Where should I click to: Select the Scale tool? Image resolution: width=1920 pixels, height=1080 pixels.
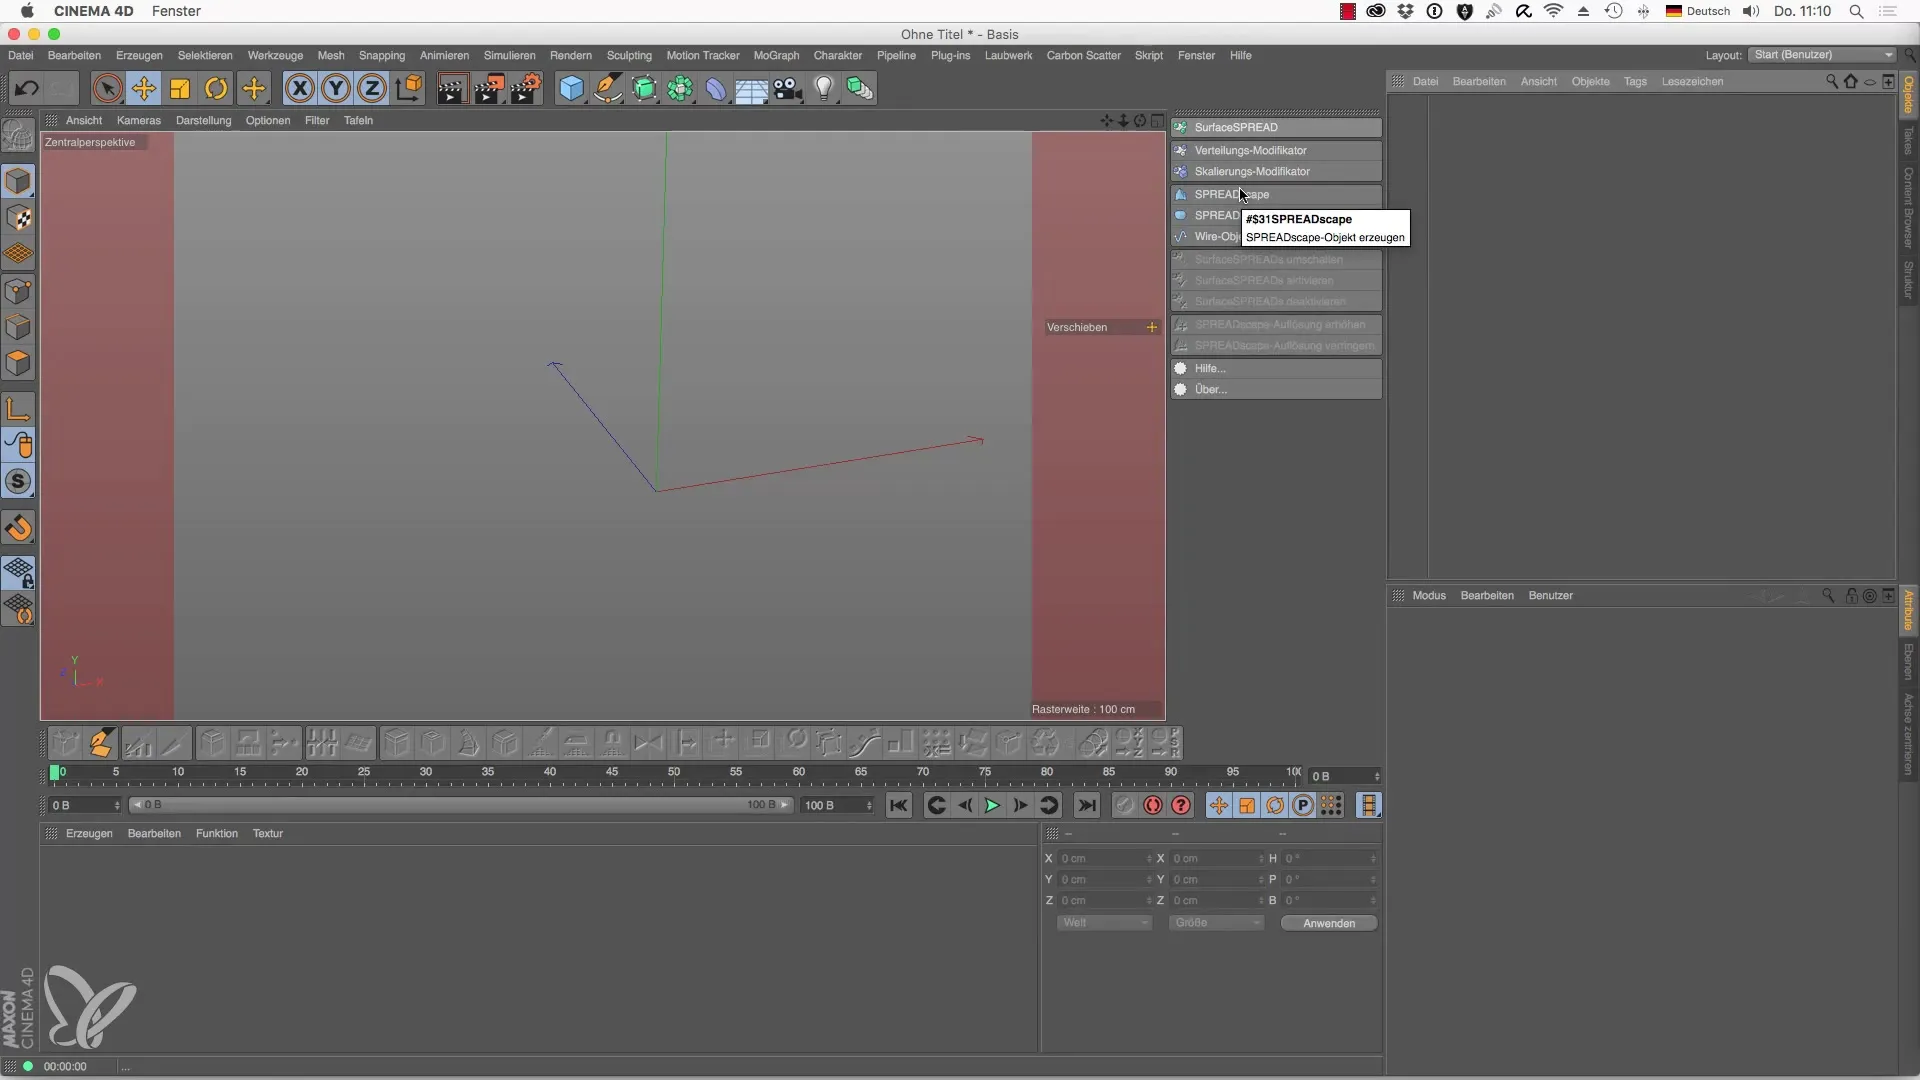(180, 89)
